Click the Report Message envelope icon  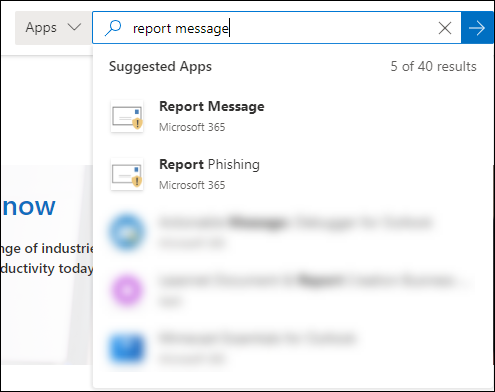[127, 116]
